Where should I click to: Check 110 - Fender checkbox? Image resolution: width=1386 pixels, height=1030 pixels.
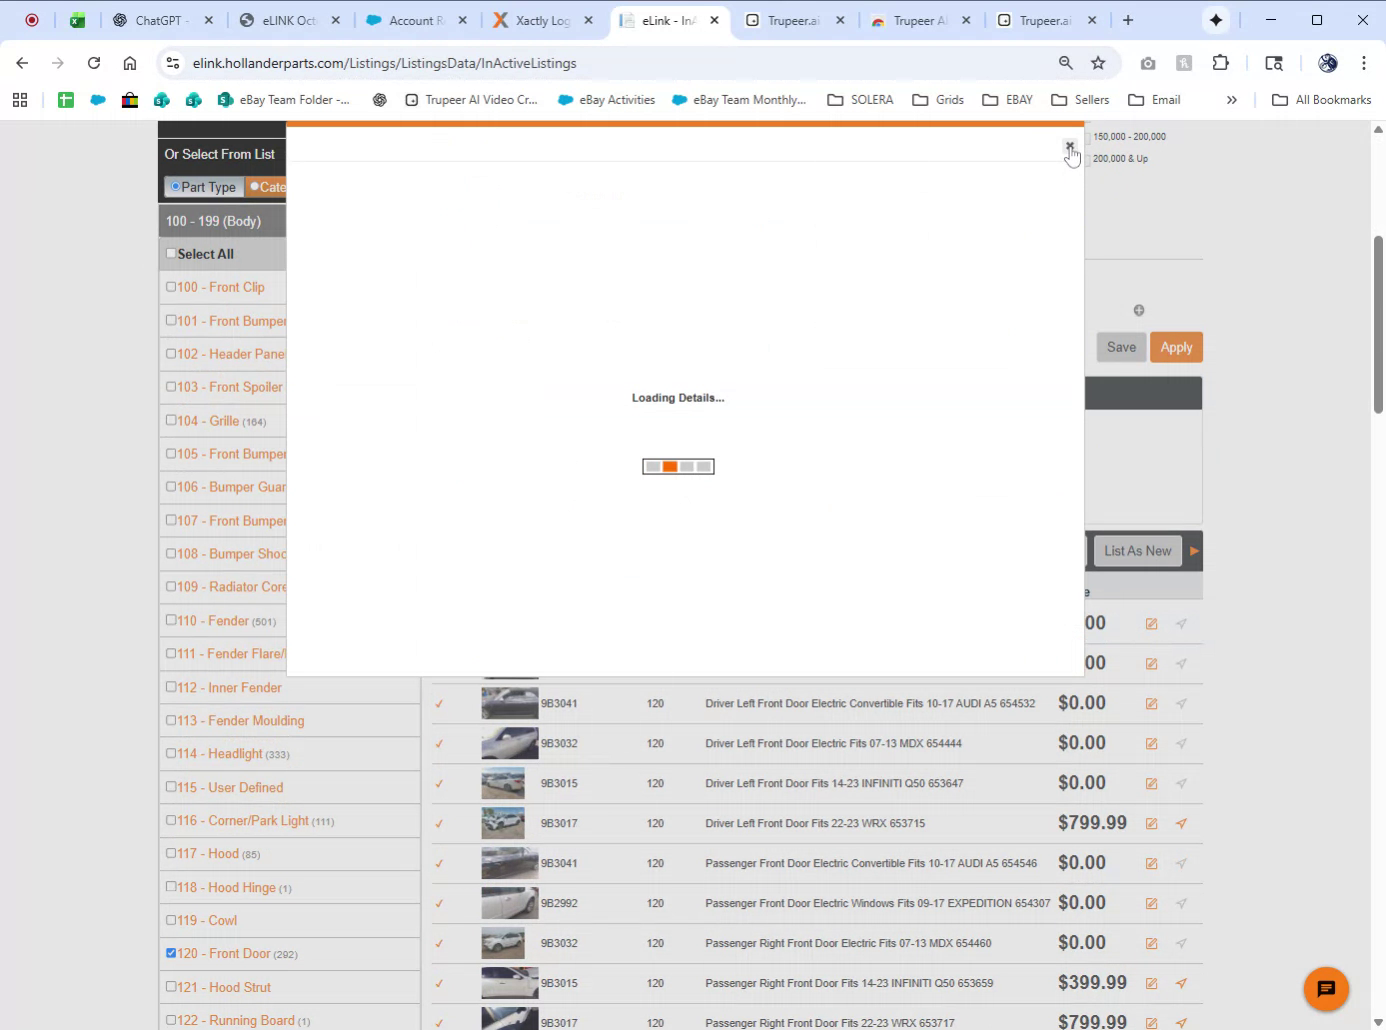pyautogui.click(x=171, y=620)
